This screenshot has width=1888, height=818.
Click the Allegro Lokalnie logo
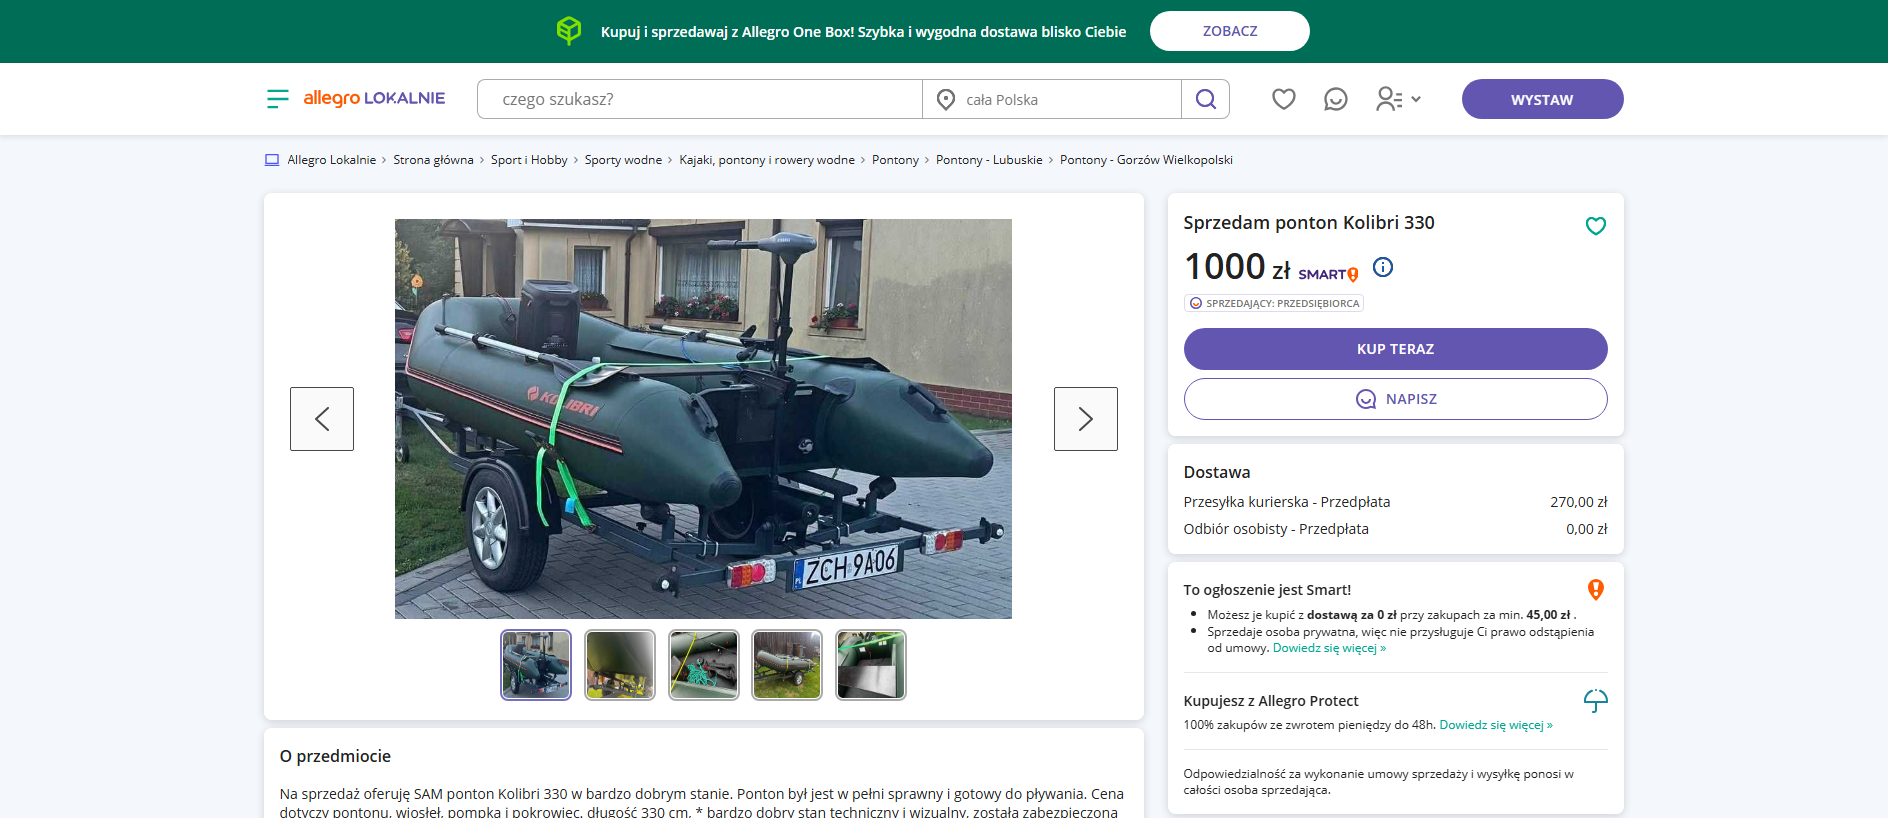[374, 98]
